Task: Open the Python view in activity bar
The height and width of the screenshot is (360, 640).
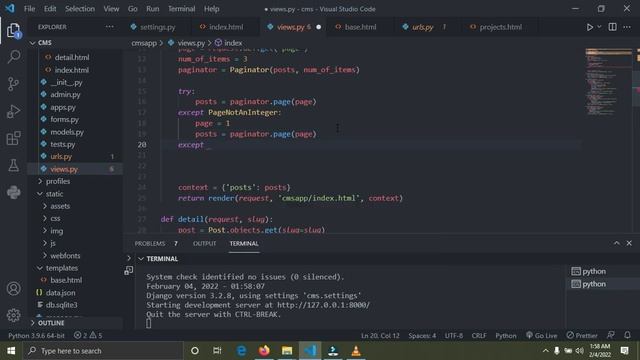Action: 13,192
